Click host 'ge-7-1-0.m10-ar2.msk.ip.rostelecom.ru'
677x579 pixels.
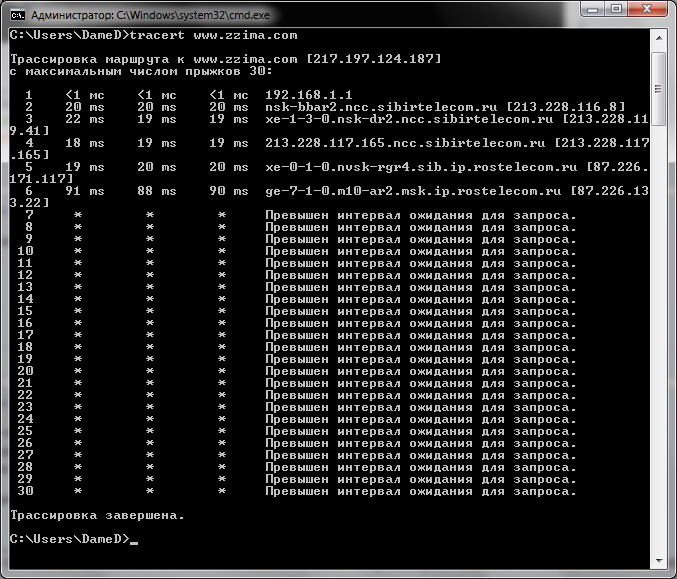[x=413, y=191]
